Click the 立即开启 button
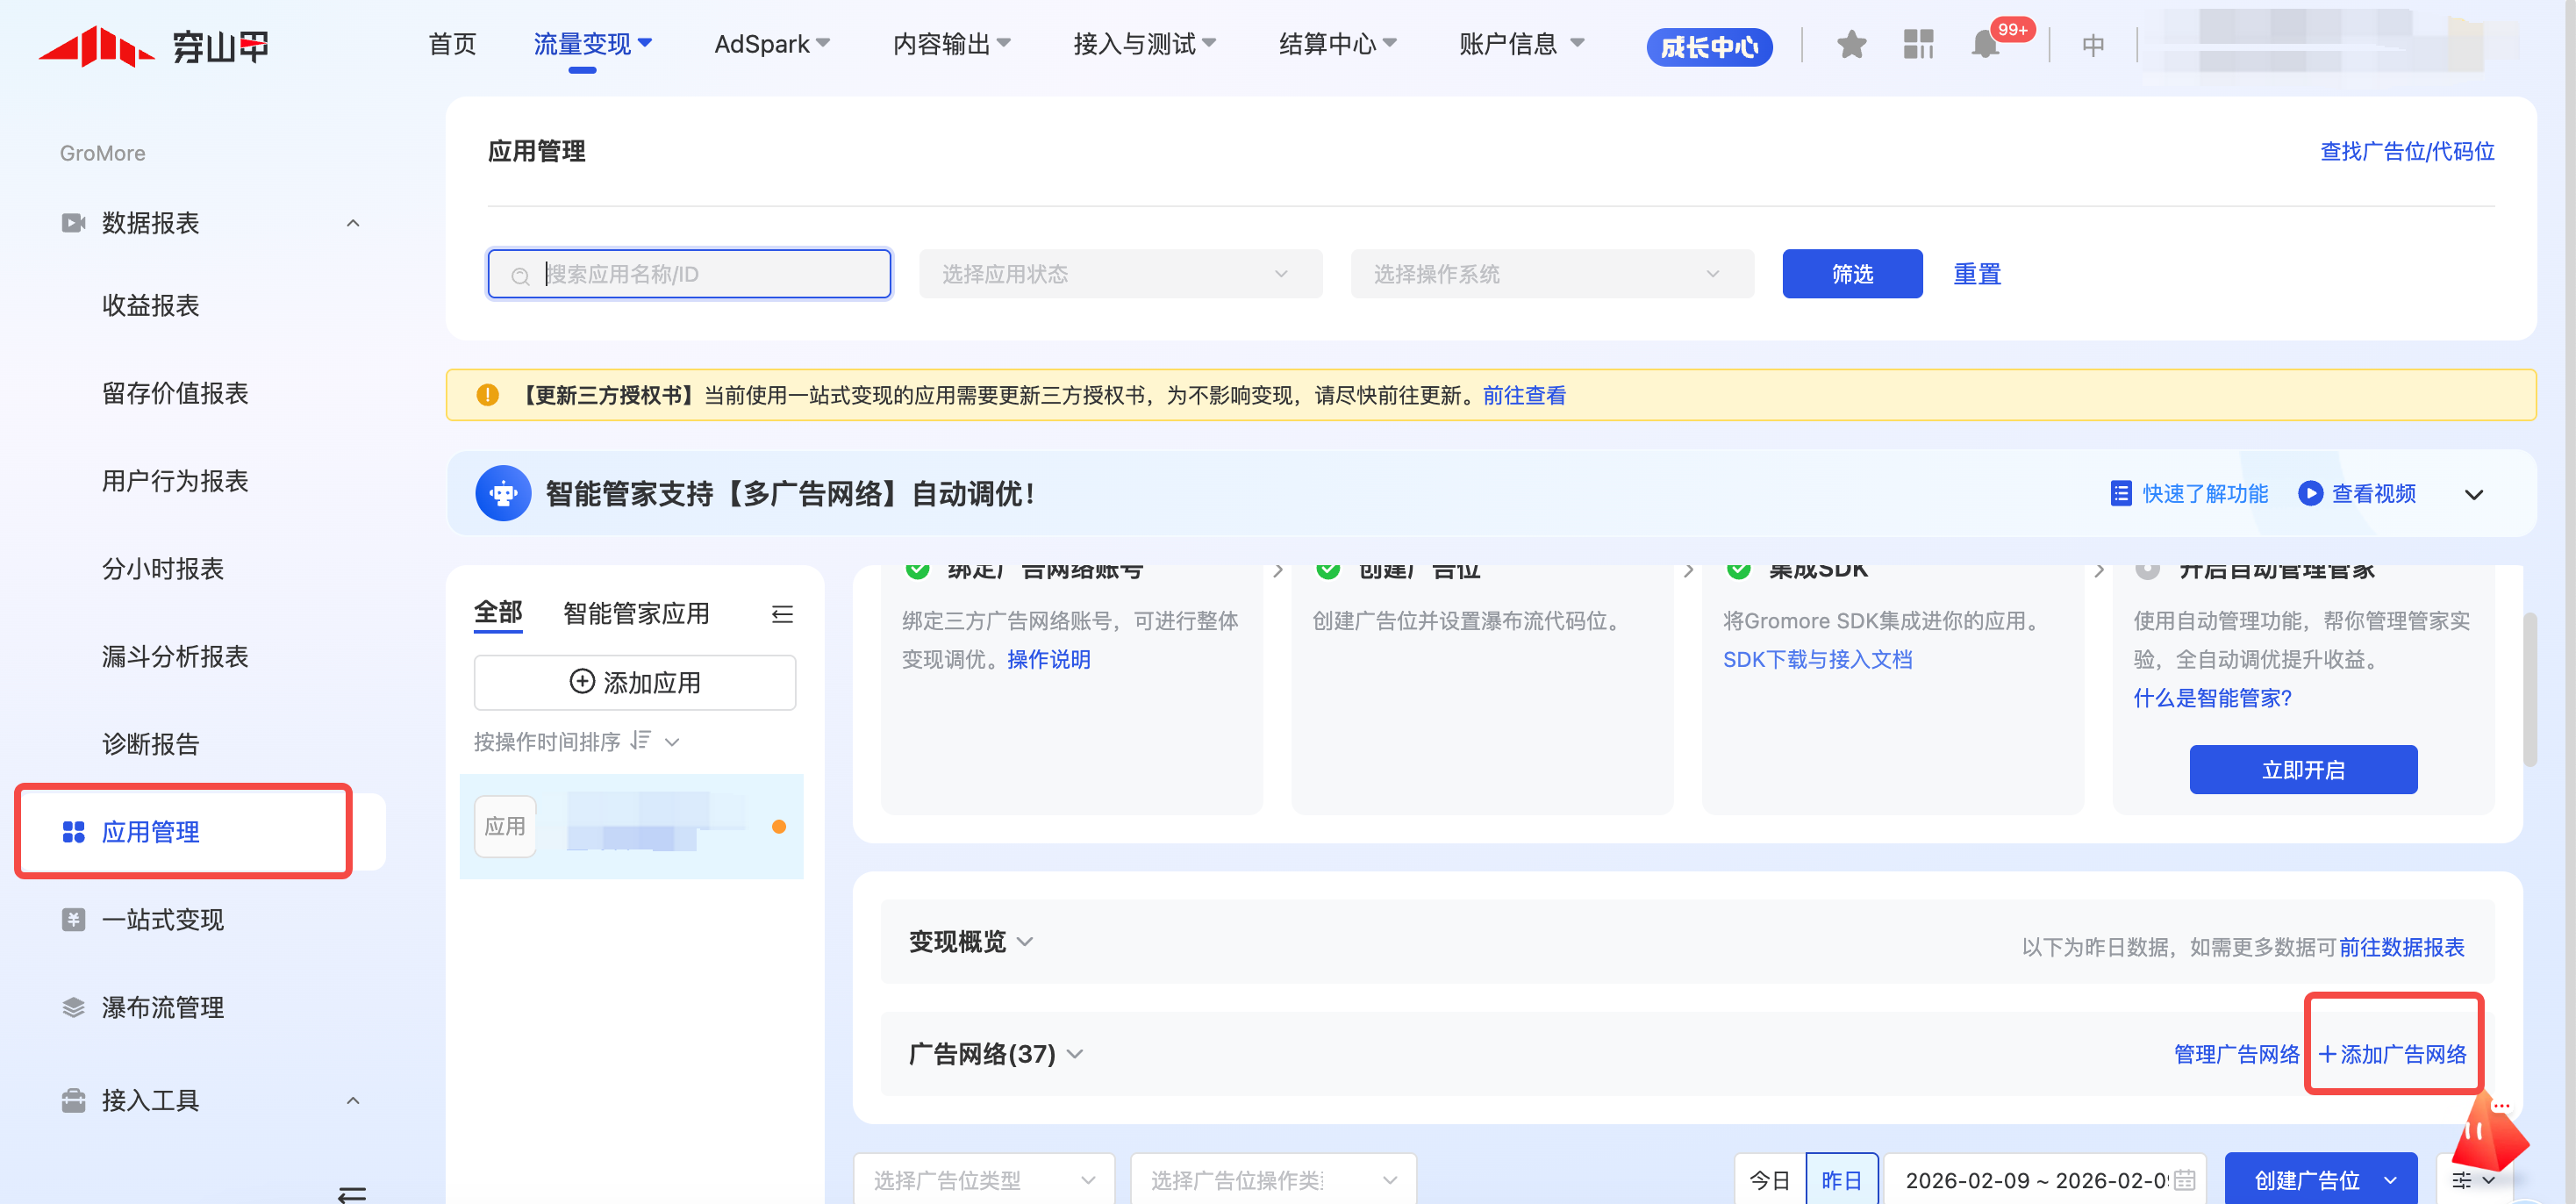The image size is (2576, 1204). coord(2302,770)
